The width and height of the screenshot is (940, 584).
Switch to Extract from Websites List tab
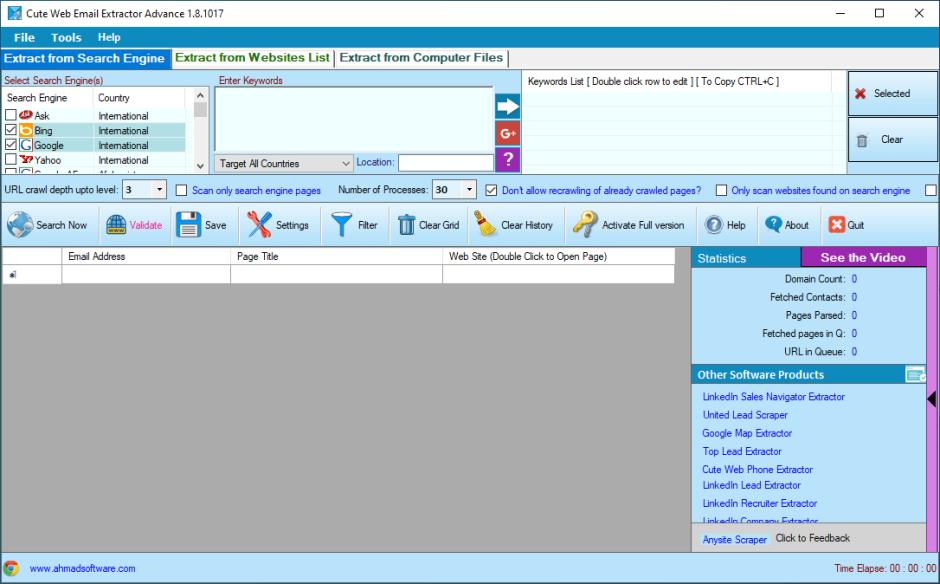click(x=252, y=58)
